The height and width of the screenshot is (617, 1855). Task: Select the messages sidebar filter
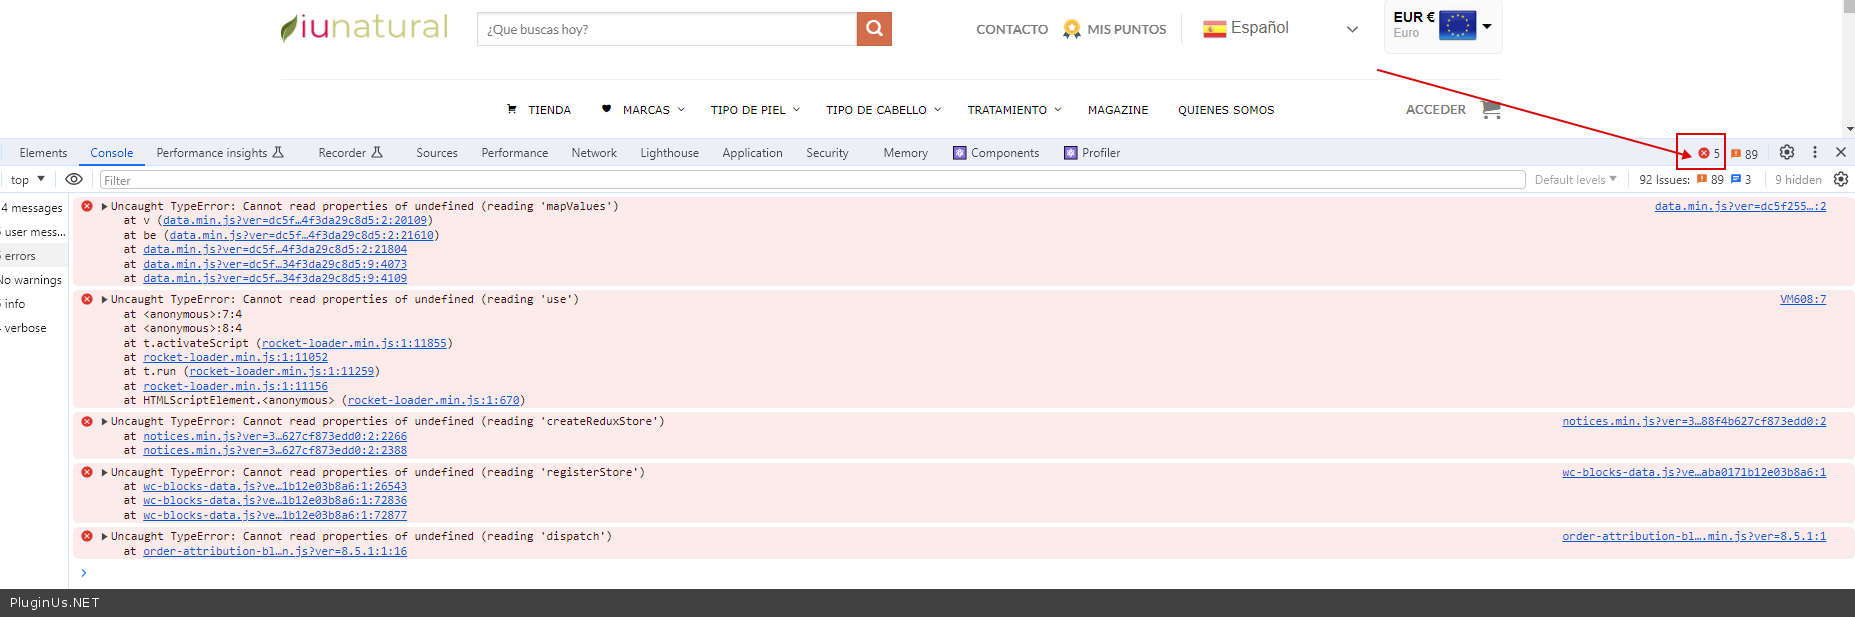33,208
